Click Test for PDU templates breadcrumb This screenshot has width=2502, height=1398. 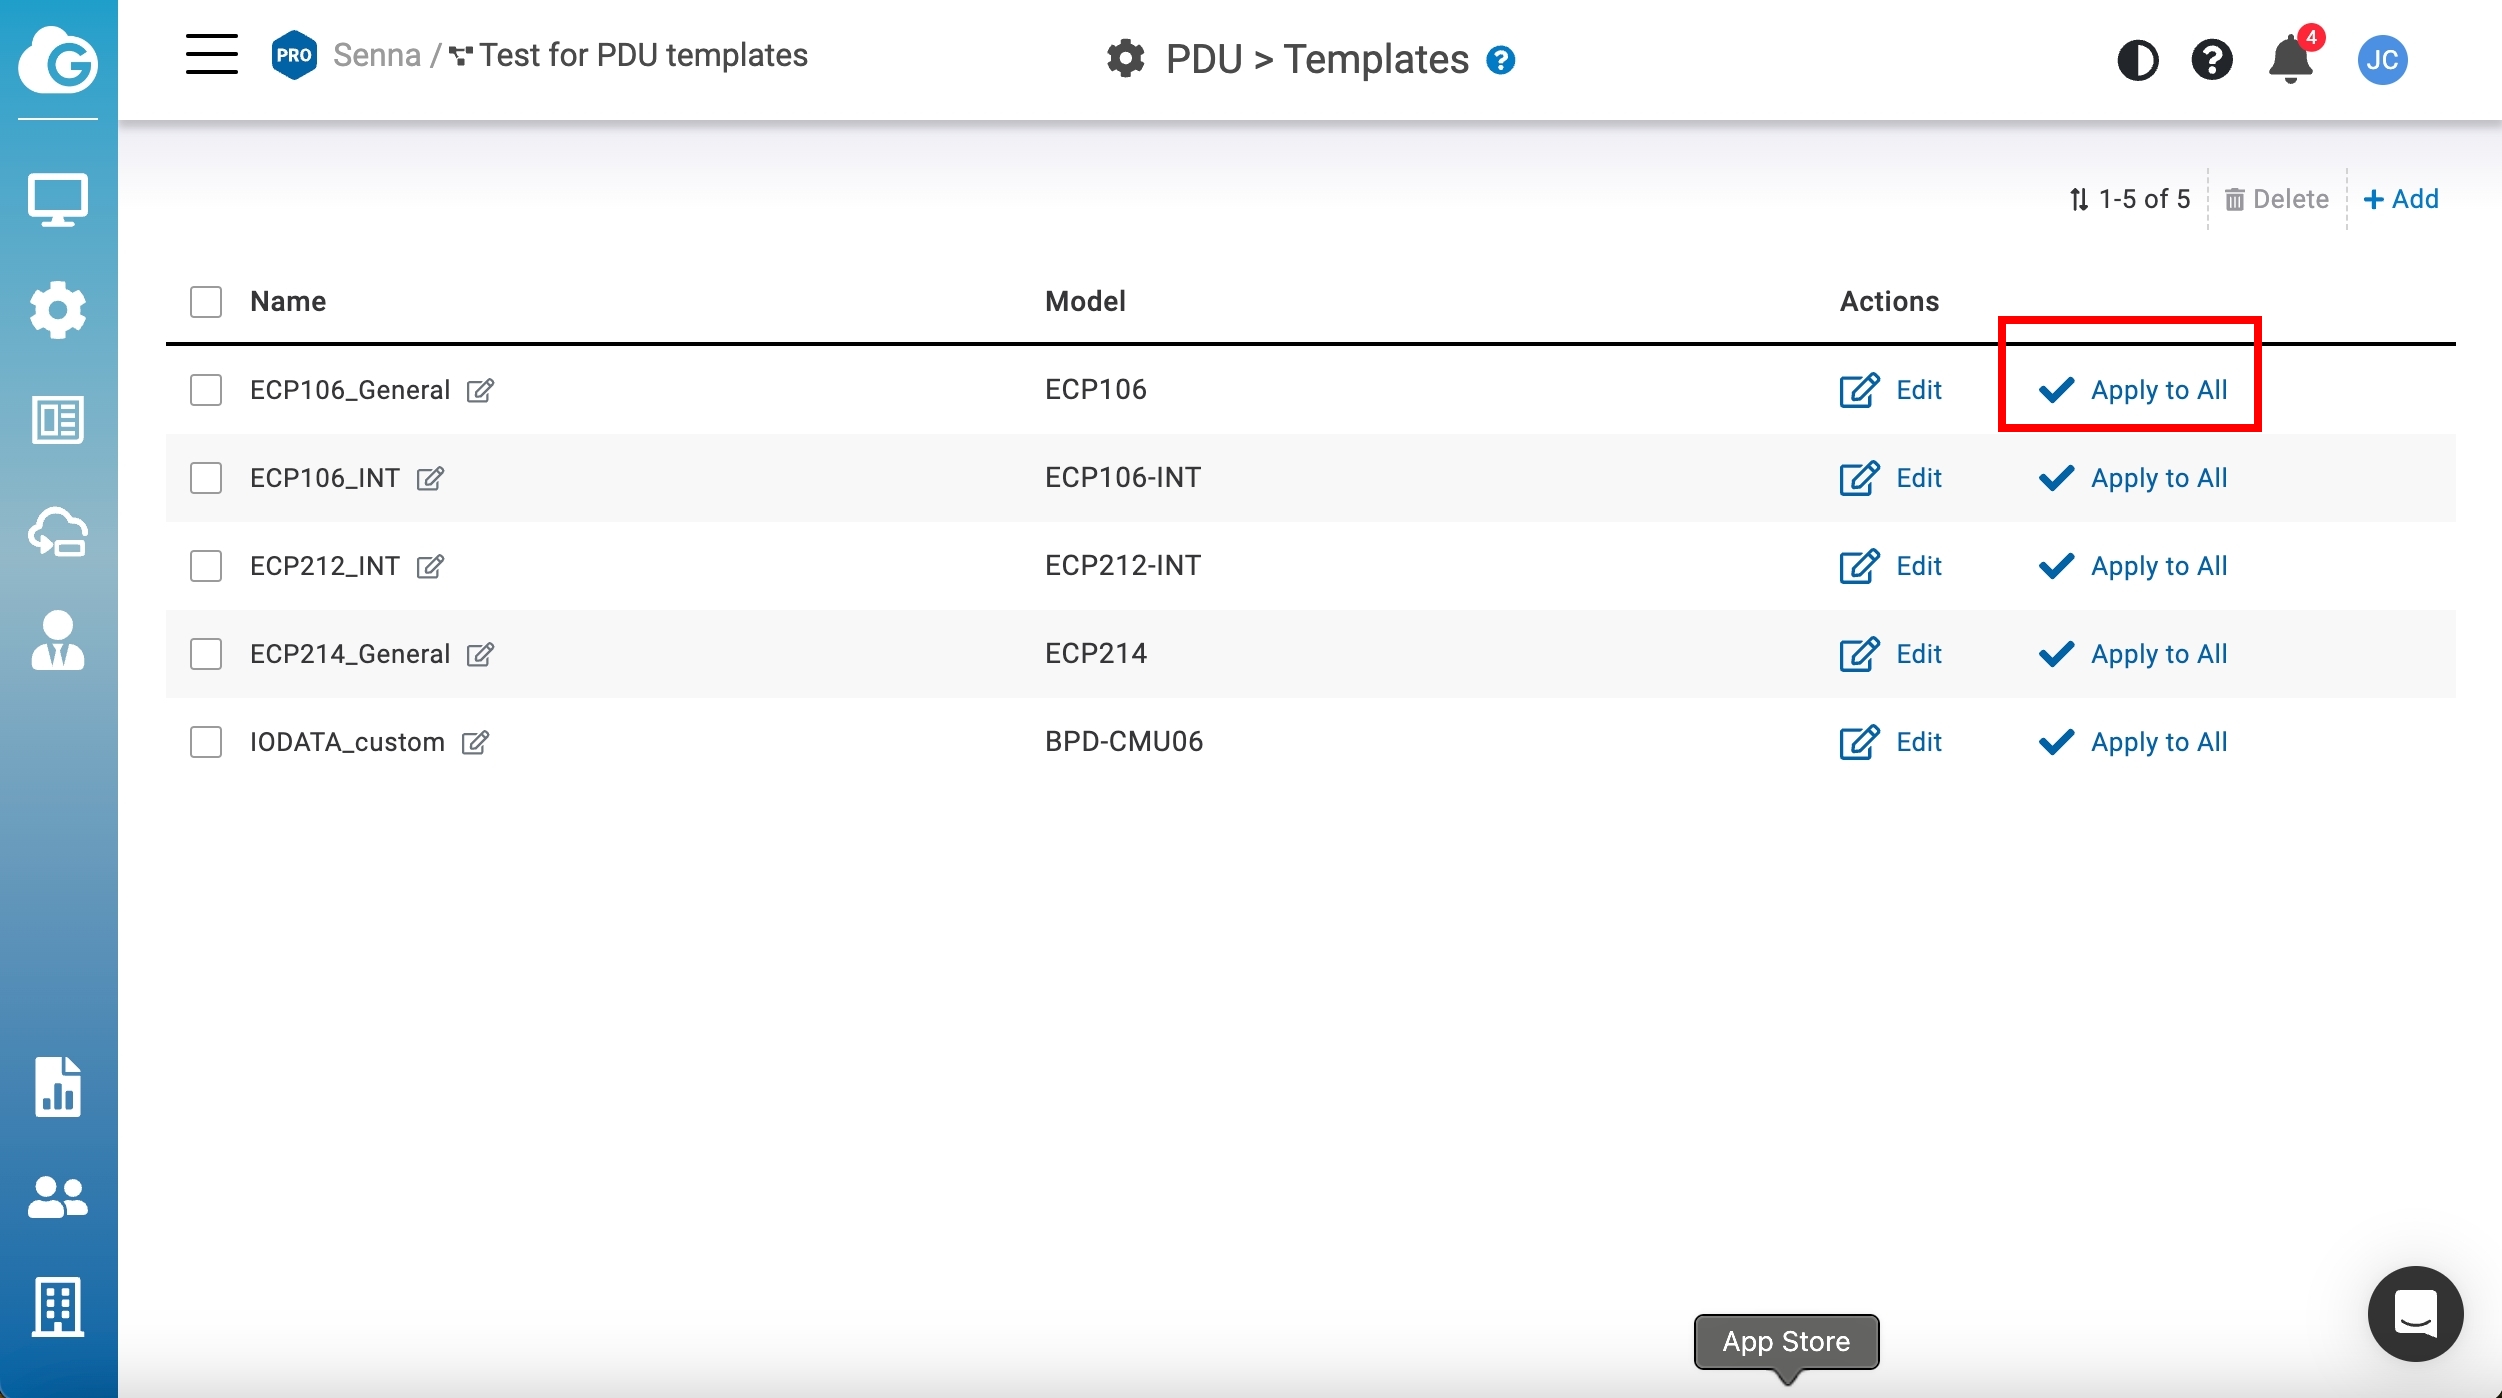(642, 55)
